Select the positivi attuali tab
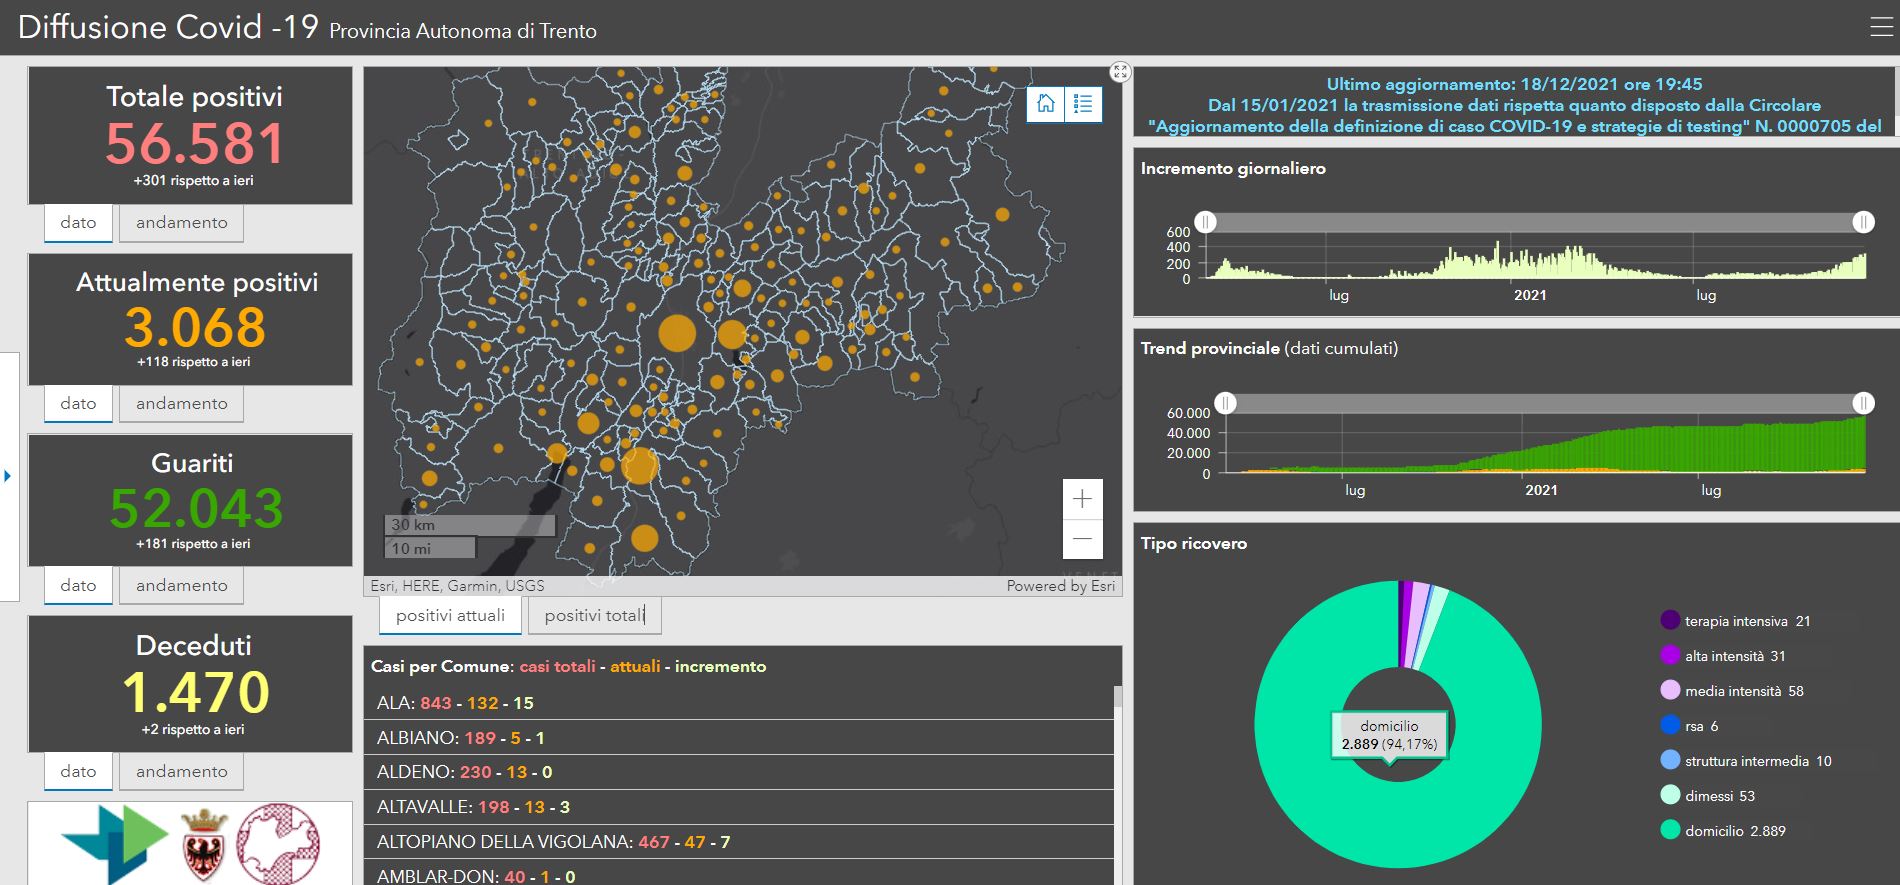The height and width of the screenshot is (885, 1900). coord(450,616)
